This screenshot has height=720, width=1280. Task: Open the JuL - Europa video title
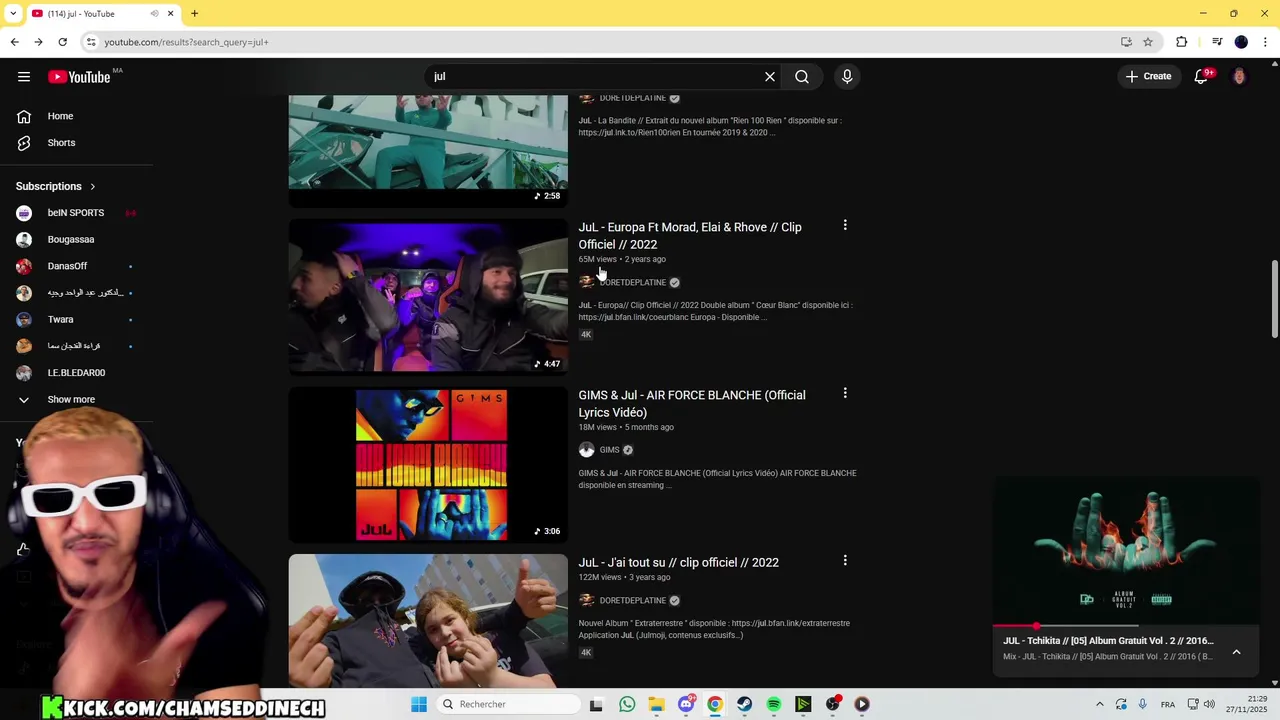pos(690,236)
